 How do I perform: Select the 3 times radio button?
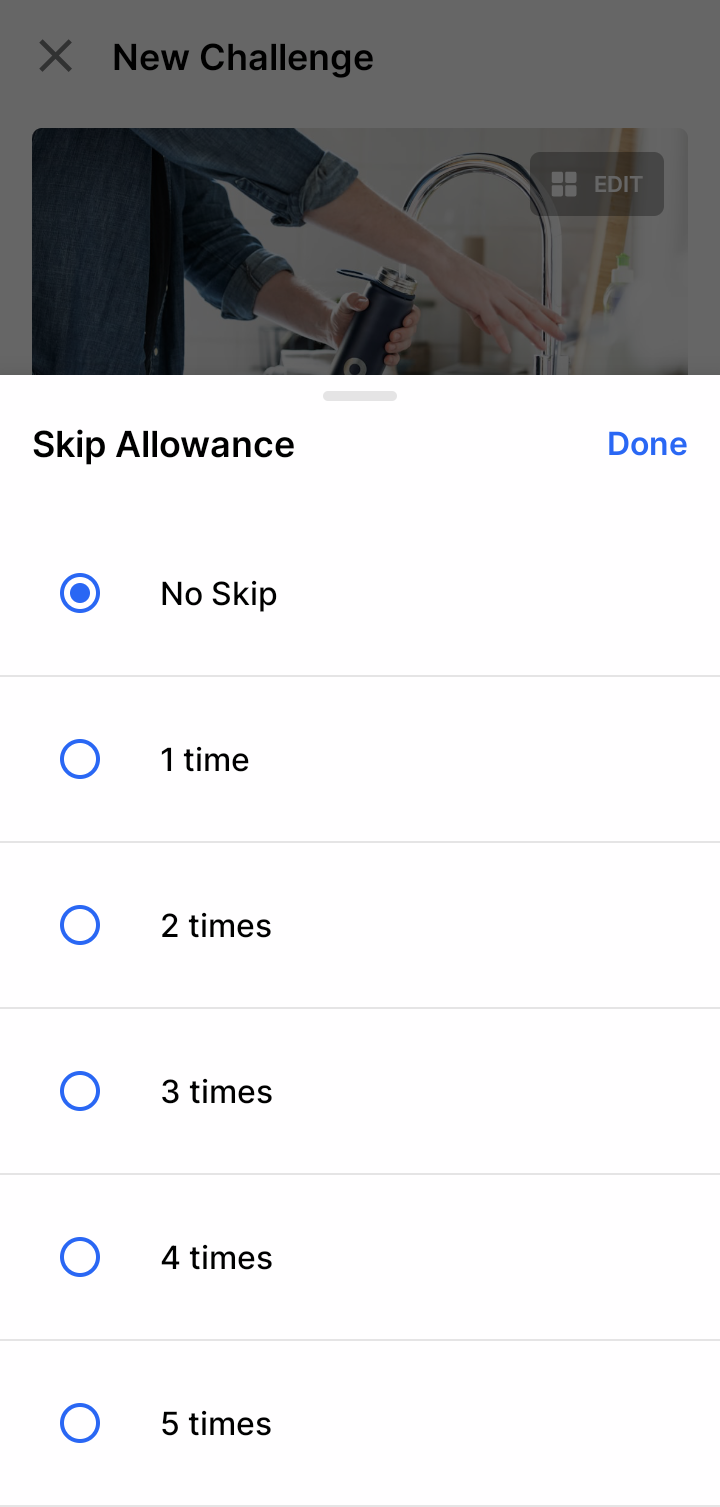pyautogui.click(x=80, y=1092)
